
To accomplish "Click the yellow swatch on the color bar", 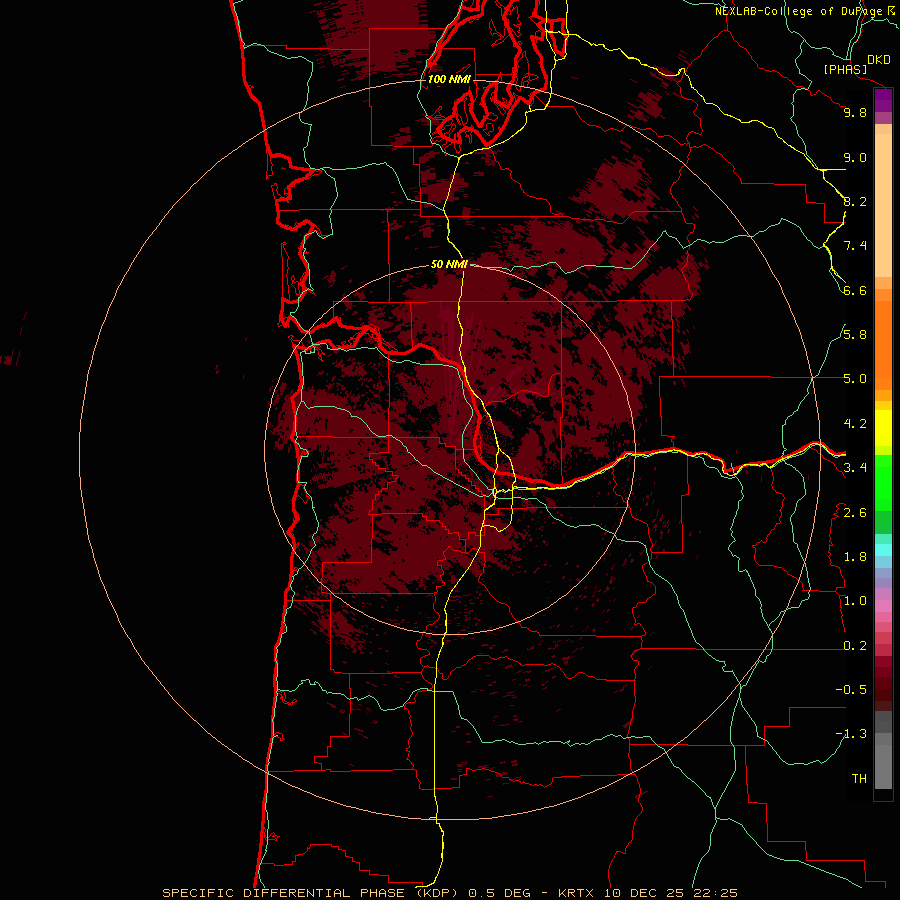I will tap(883, 428).
